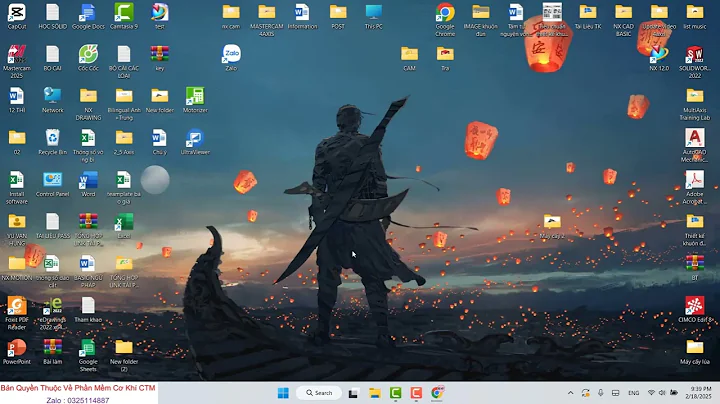This screenshot has height=404, width=720.
Task: Open Foxit PDF Reader shortcut
Action: coord(17,313)
